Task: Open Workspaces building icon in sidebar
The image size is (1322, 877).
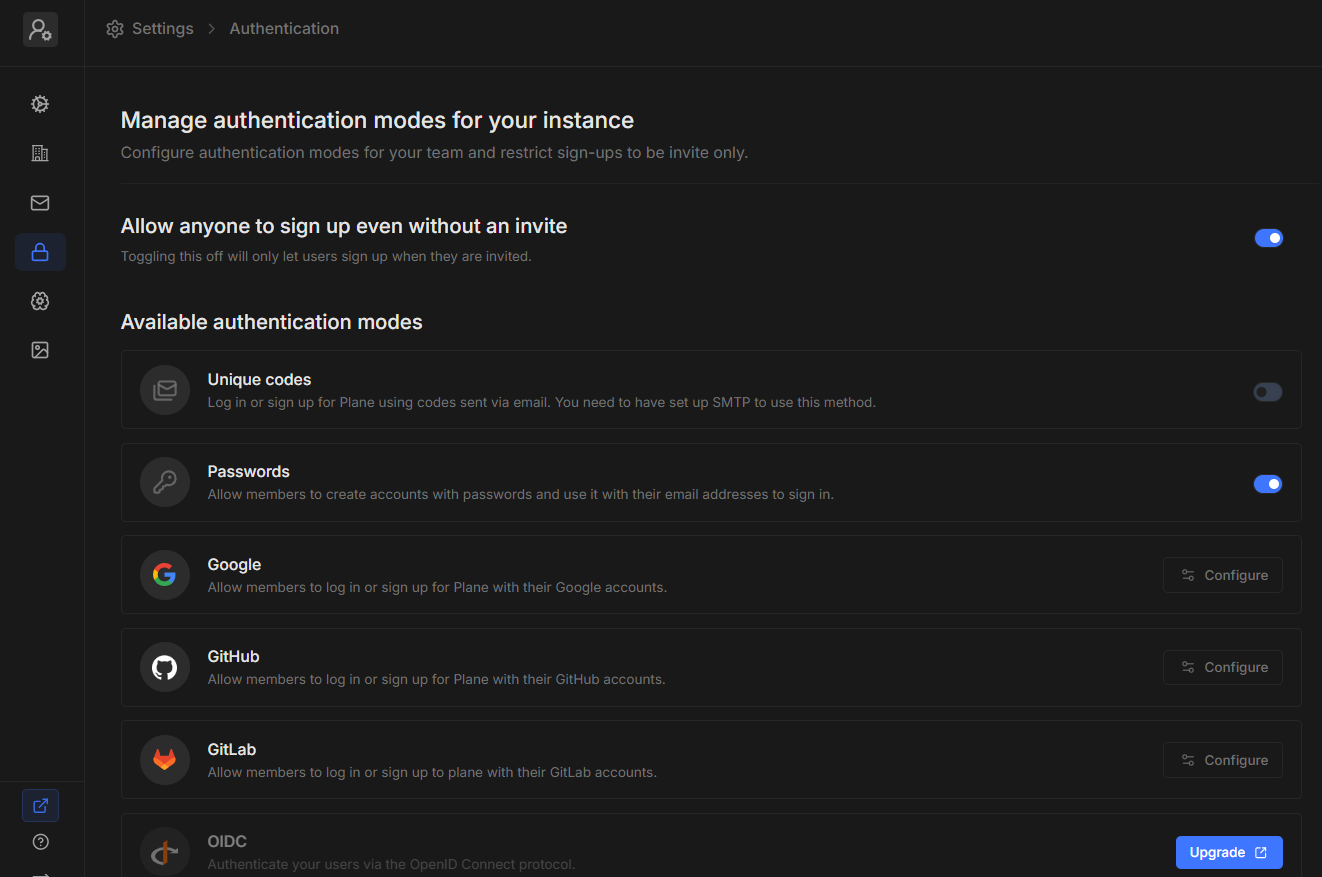Action: tap(40, 153)
